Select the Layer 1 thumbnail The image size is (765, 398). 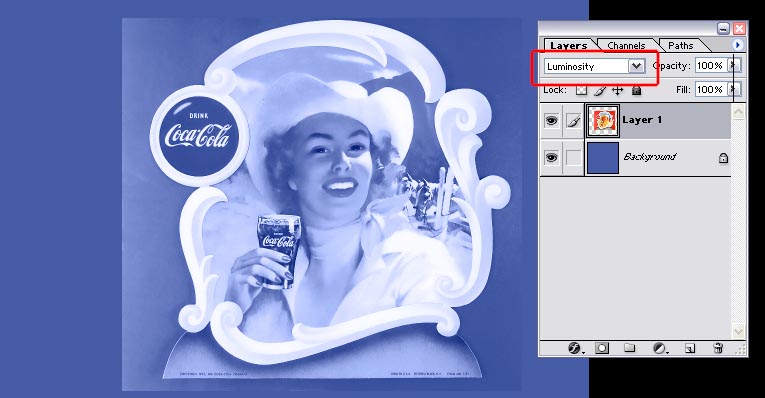[603, 120]
